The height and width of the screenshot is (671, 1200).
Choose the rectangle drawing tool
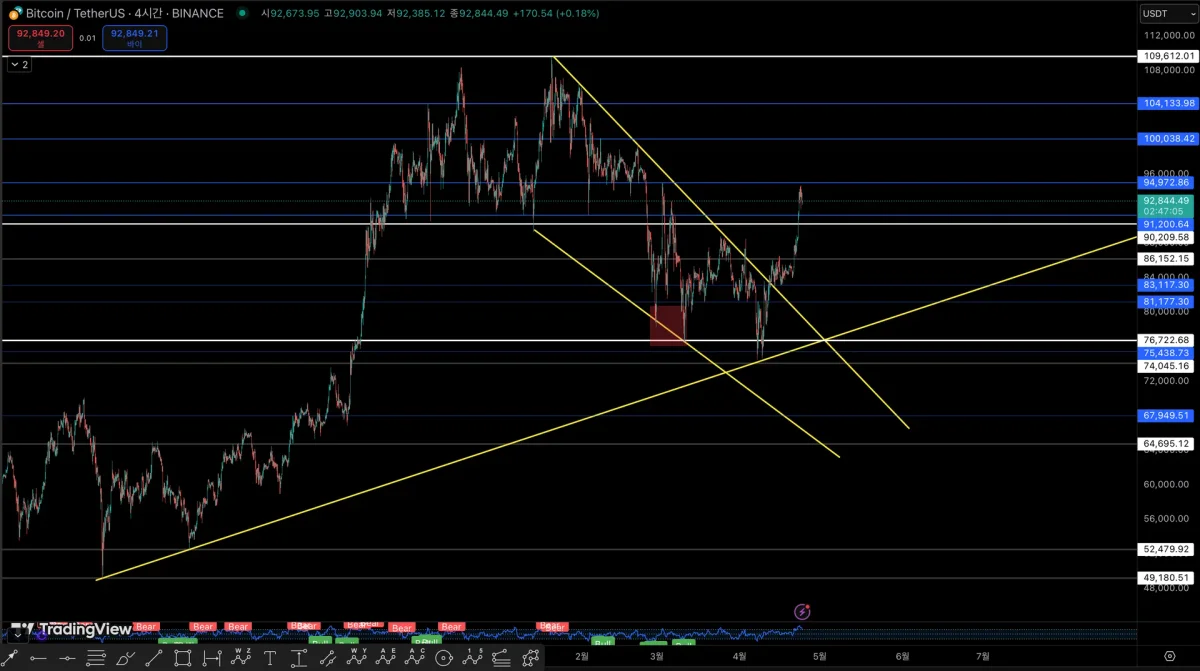(183, 658)
